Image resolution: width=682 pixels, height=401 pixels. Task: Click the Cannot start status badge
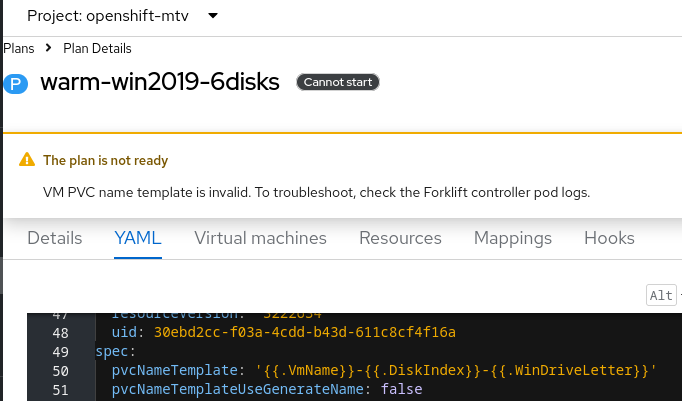pyautogui.click(x=338, y=82)
